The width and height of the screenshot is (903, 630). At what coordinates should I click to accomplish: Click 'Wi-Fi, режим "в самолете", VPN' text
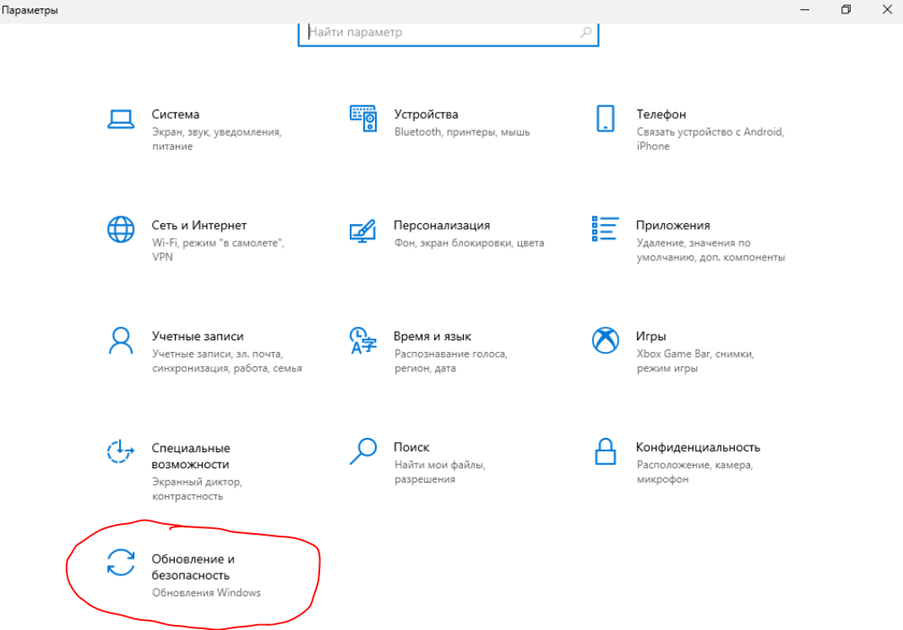point(218,250)
